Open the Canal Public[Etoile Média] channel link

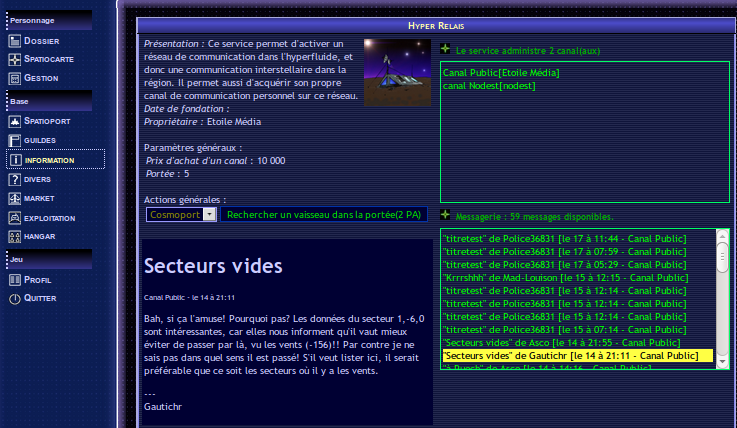(501, 73)
